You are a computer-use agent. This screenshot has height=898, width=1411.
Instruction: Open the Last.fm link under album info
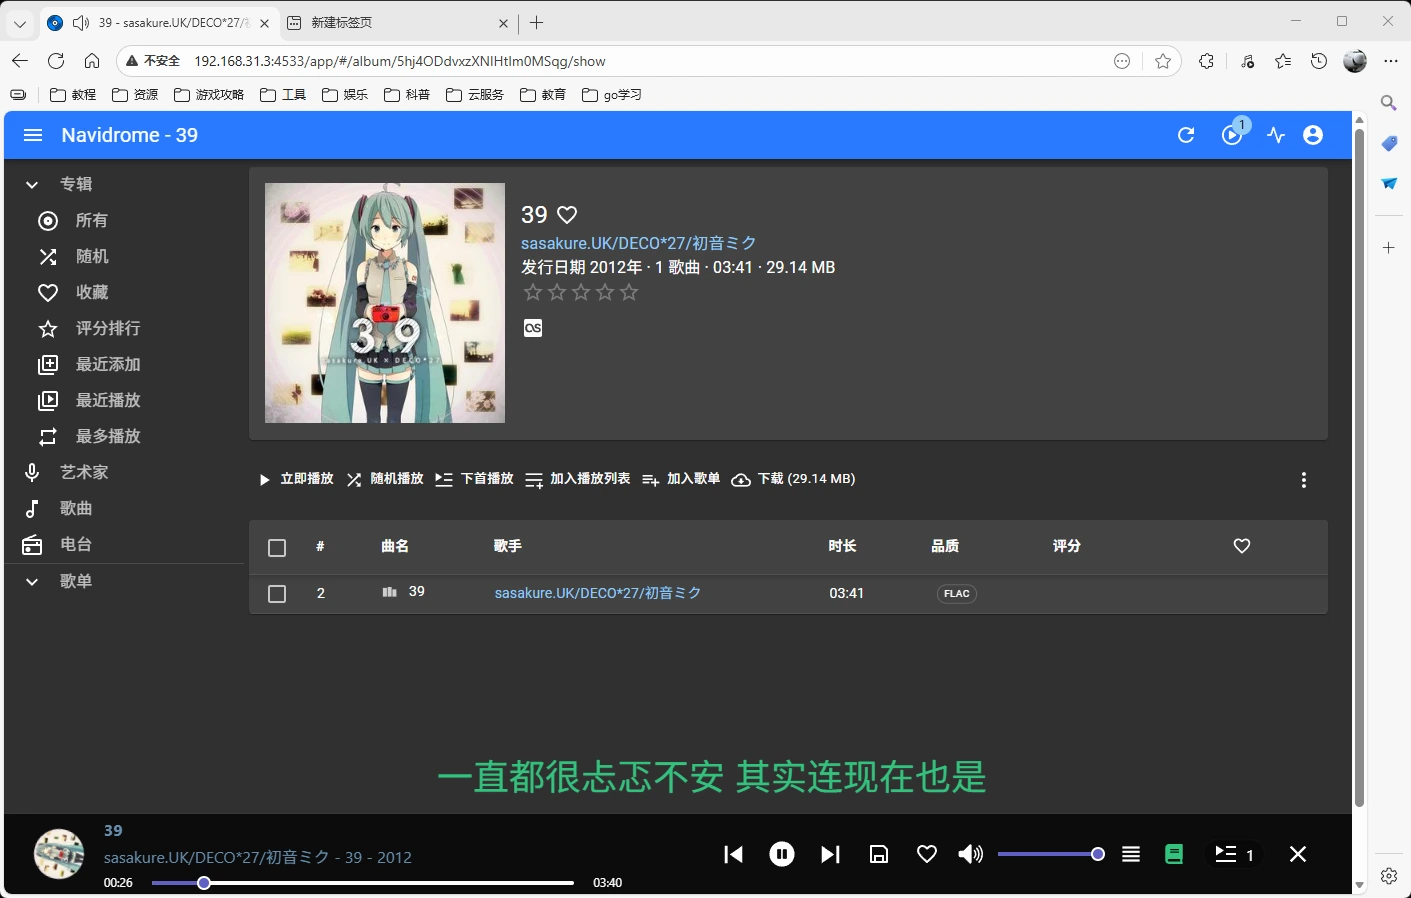tap(533, 327)
